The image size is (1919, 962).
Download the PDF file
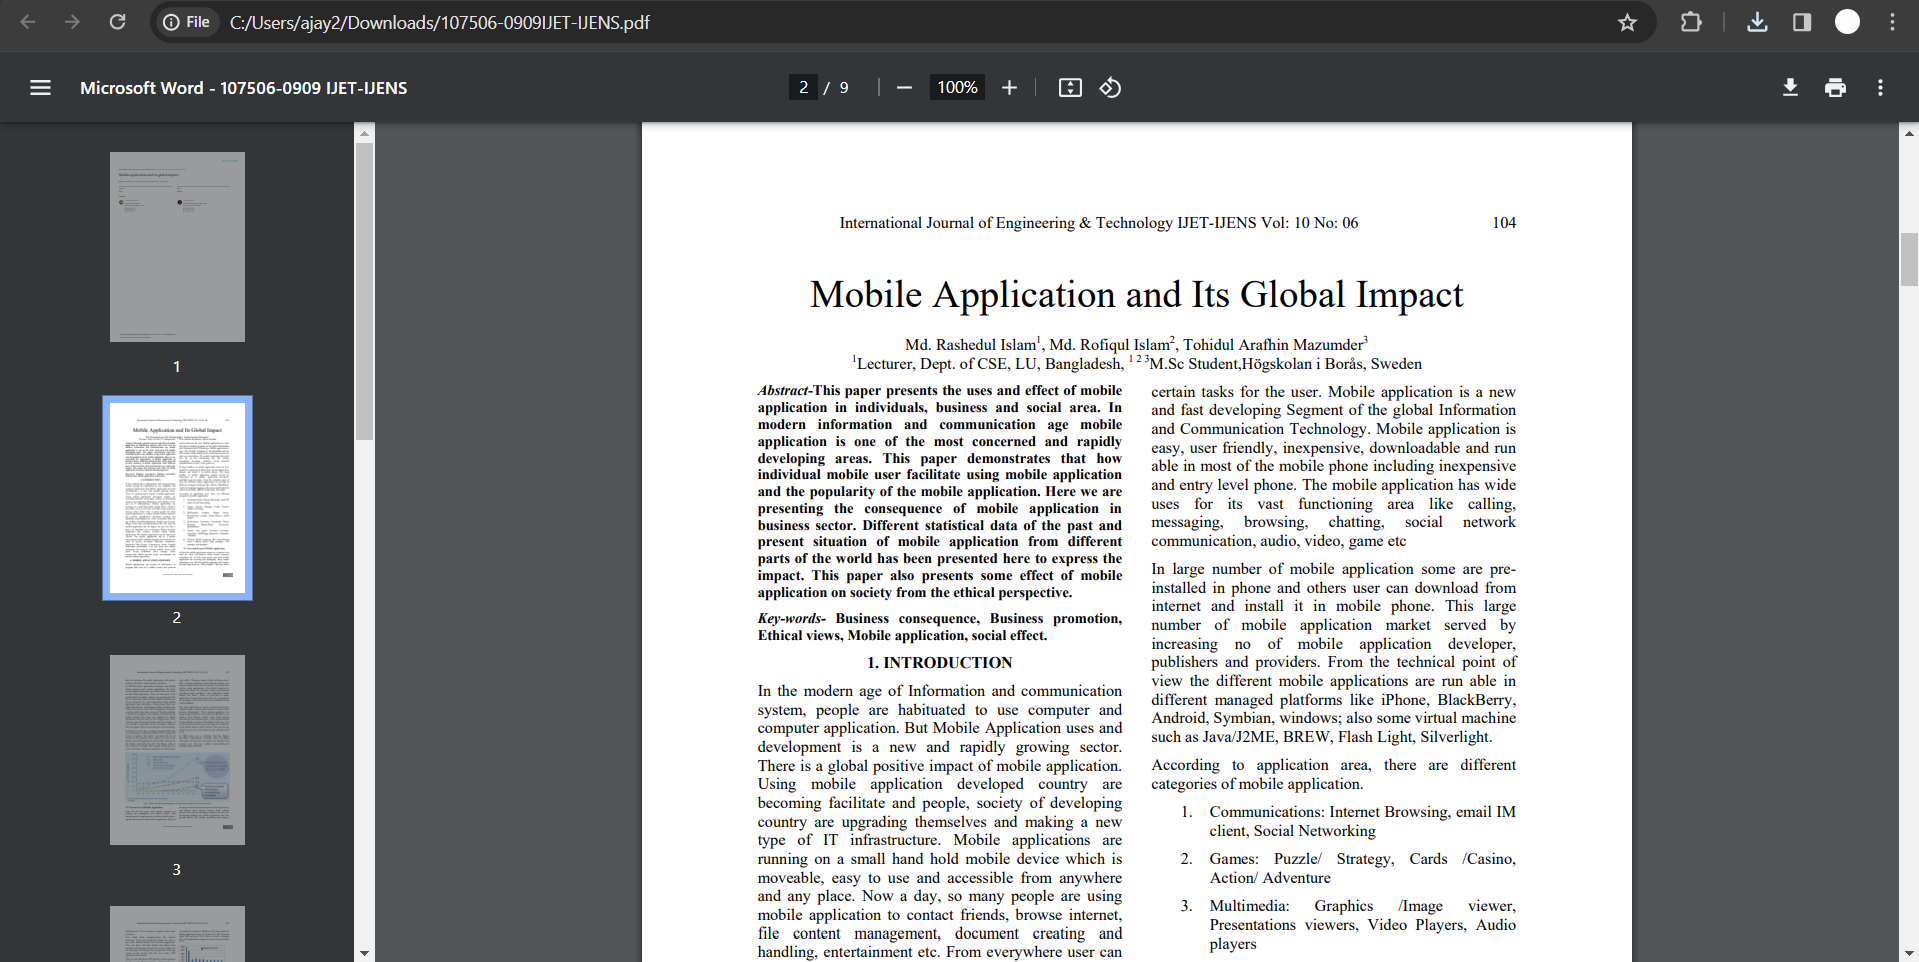[x=1790, y=87]
